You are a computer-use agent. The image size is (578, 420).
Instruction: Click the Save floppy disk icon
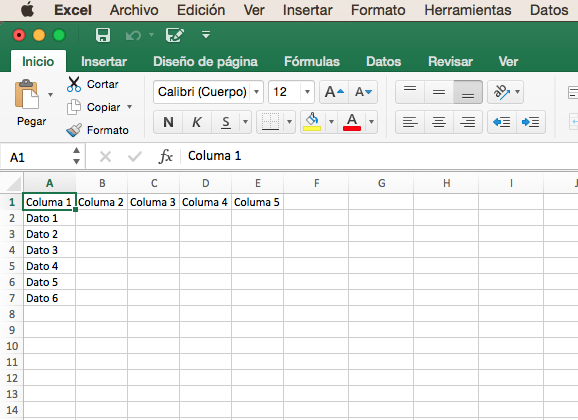(x=103, y=35)
